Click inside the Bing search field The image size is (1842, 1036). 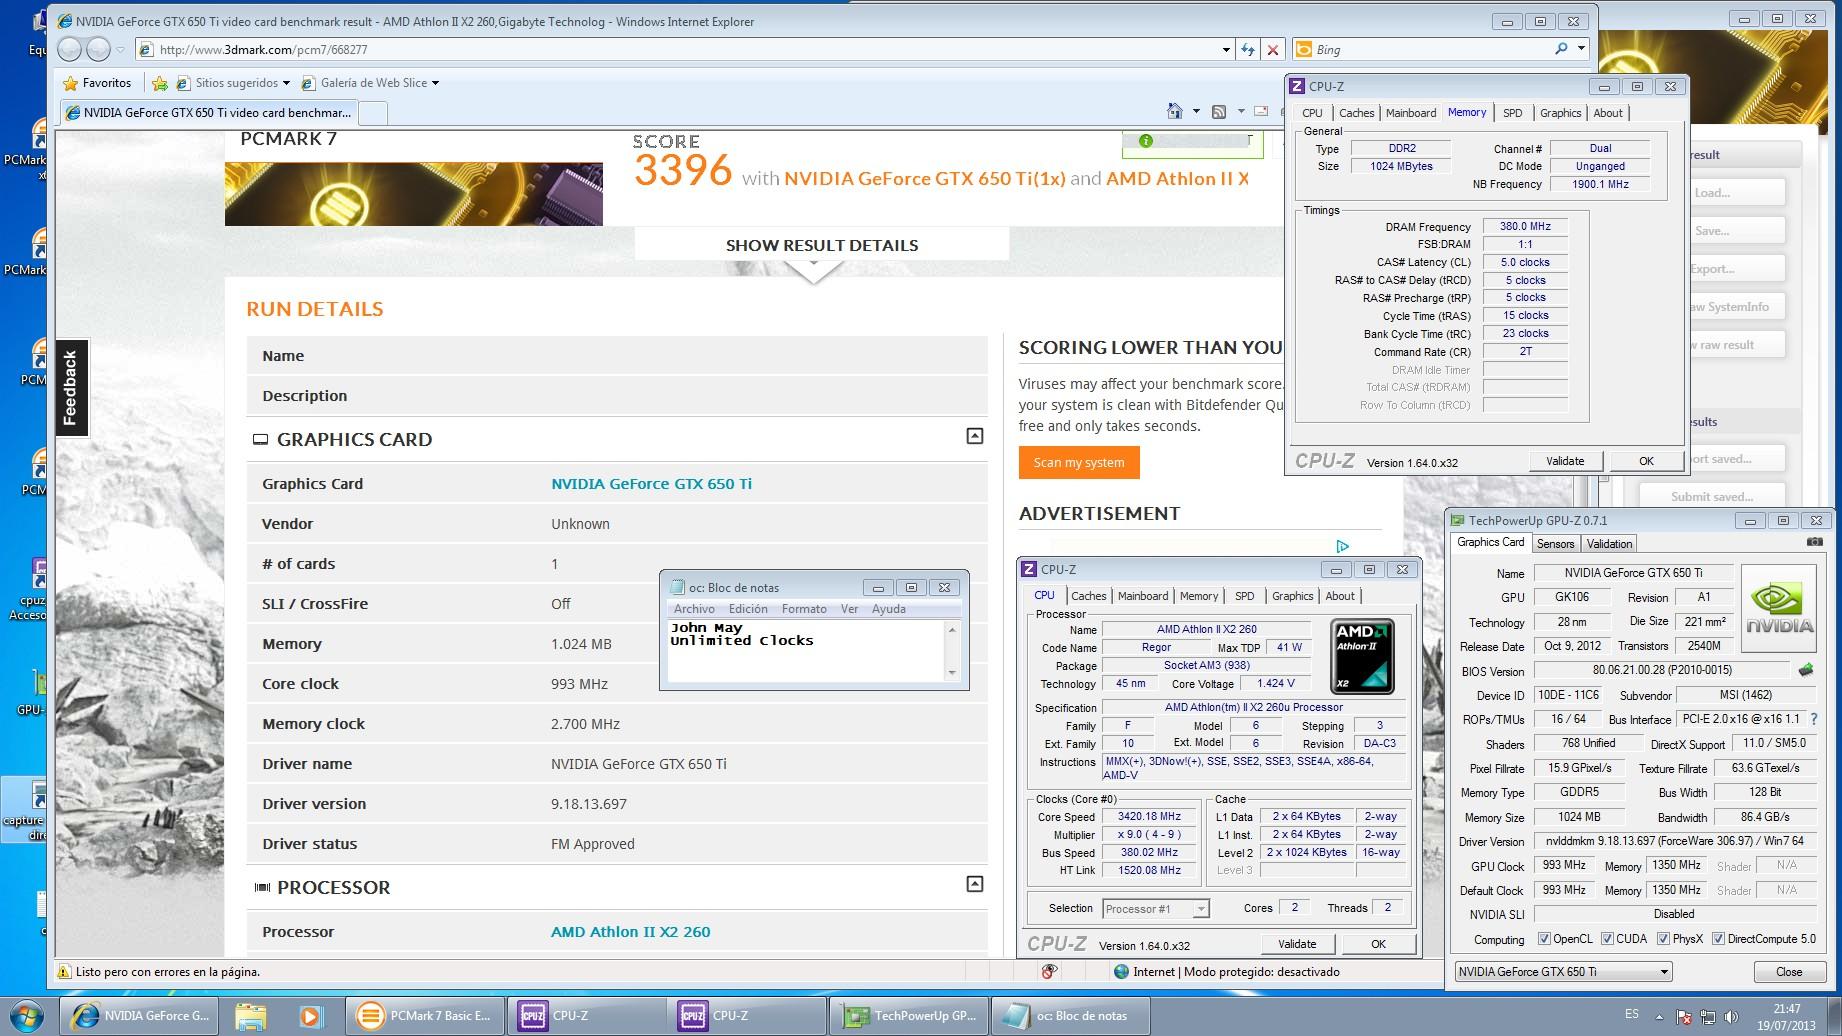[x=1430, y=49]
